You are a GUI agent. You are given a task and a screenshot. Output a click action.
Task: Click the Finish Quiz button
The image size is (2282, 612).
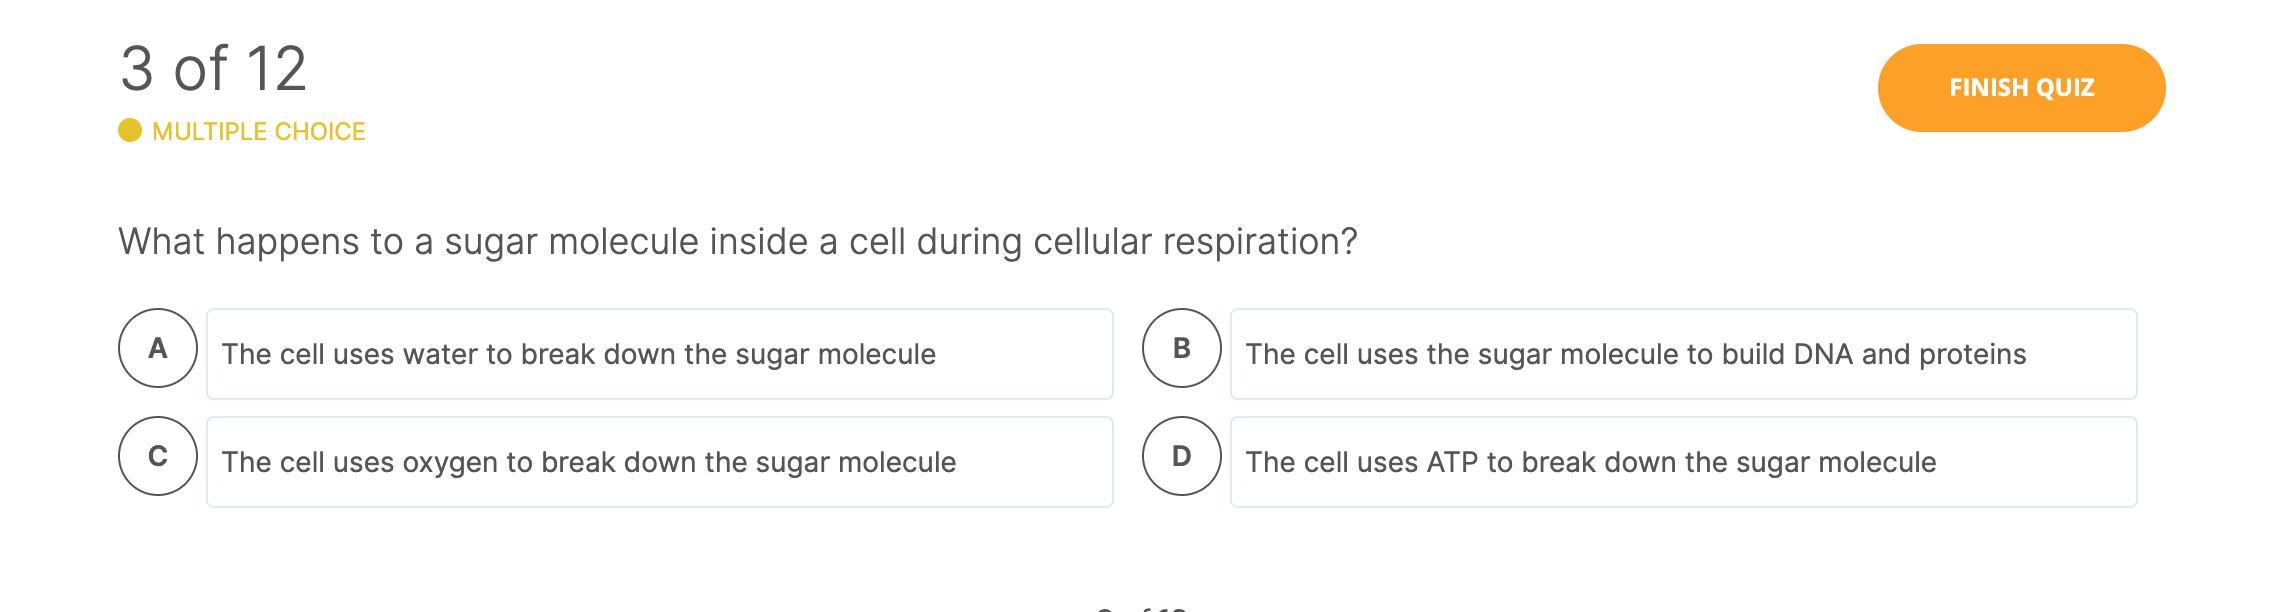click(2021, 88)
